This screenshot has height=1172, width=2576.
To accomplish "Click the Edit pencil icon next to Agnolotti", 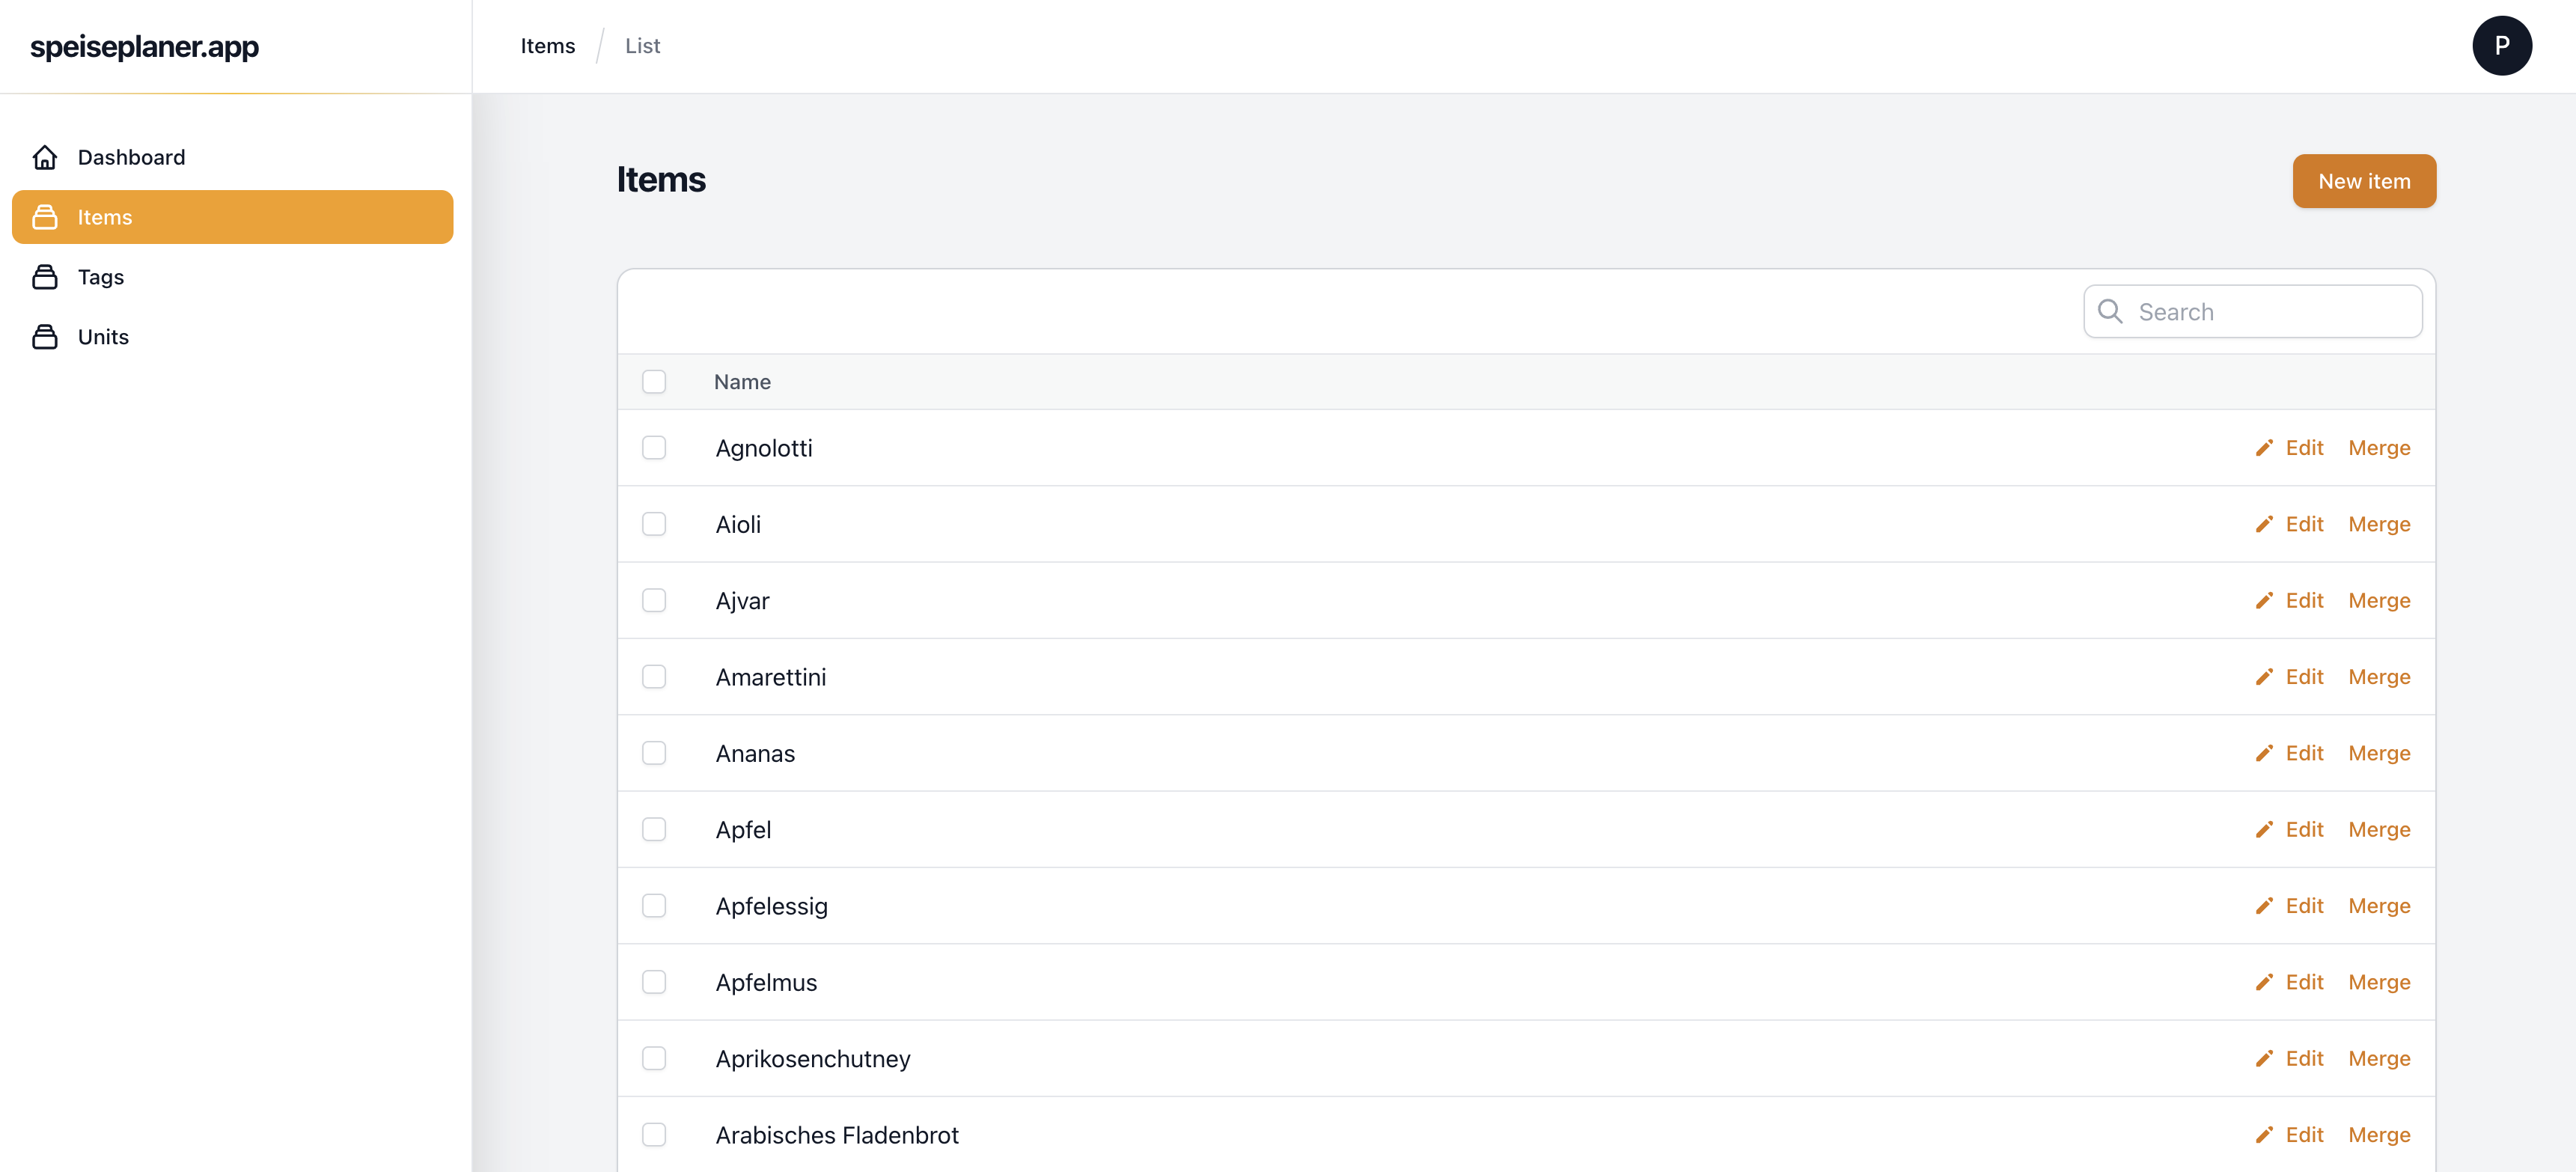I will (2265, 448).
